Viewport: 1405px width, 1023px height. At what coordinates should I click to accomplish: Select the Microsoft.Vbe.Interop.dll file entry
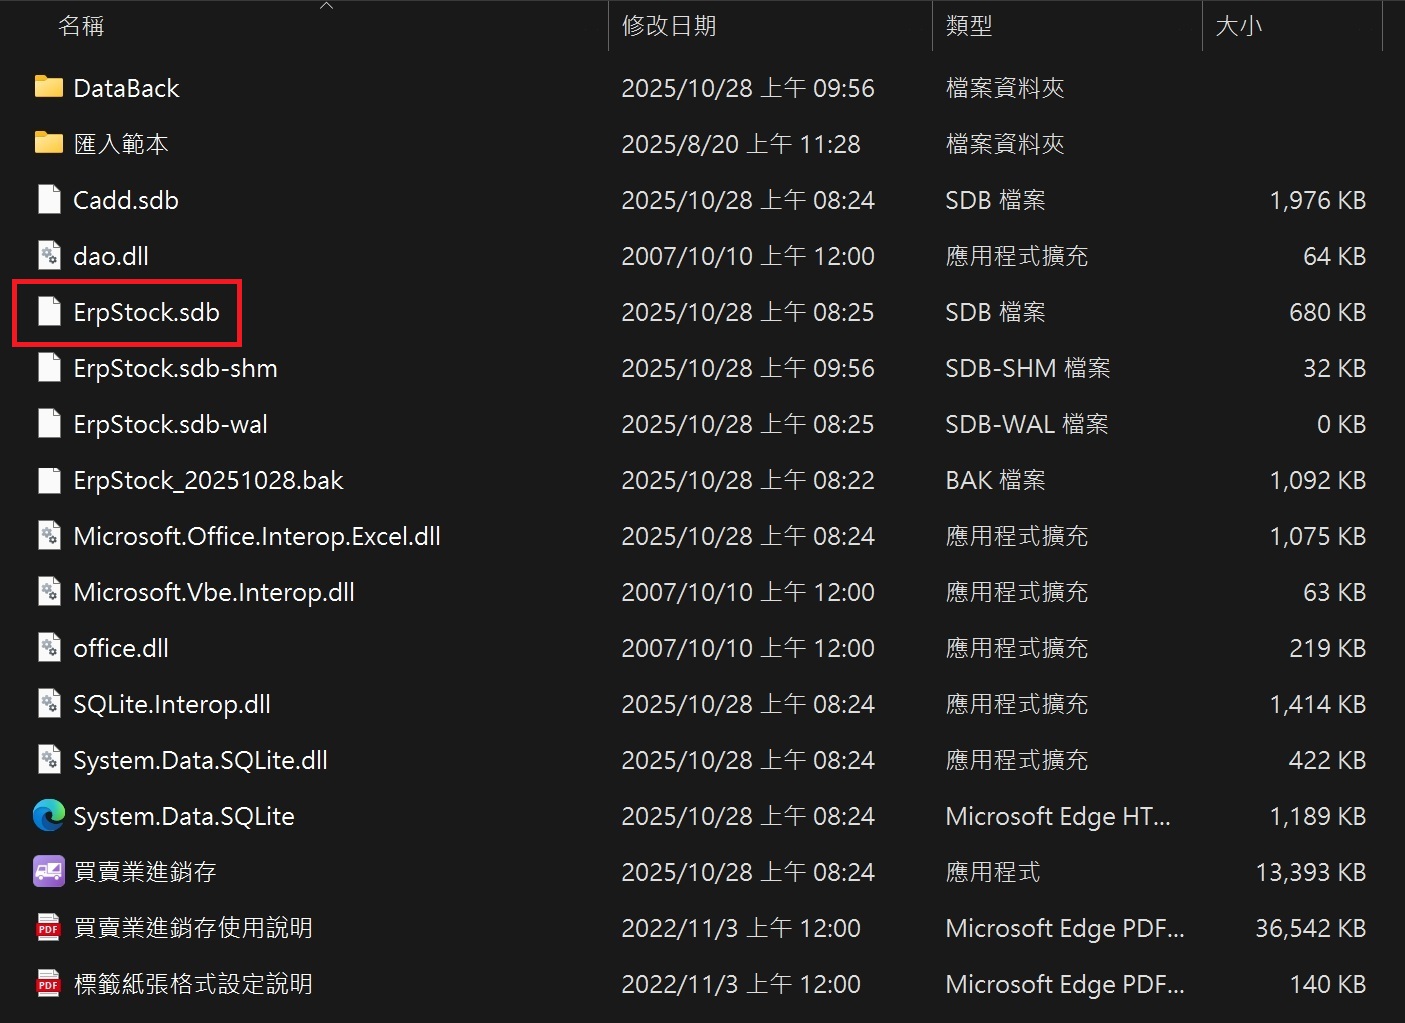214,592
